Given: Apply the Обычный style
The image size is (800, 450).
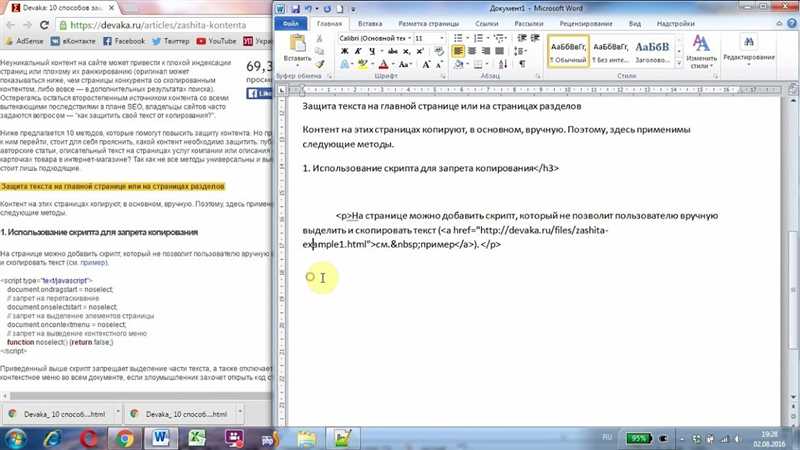Looking at the screenshot, I should pos(568,51).
